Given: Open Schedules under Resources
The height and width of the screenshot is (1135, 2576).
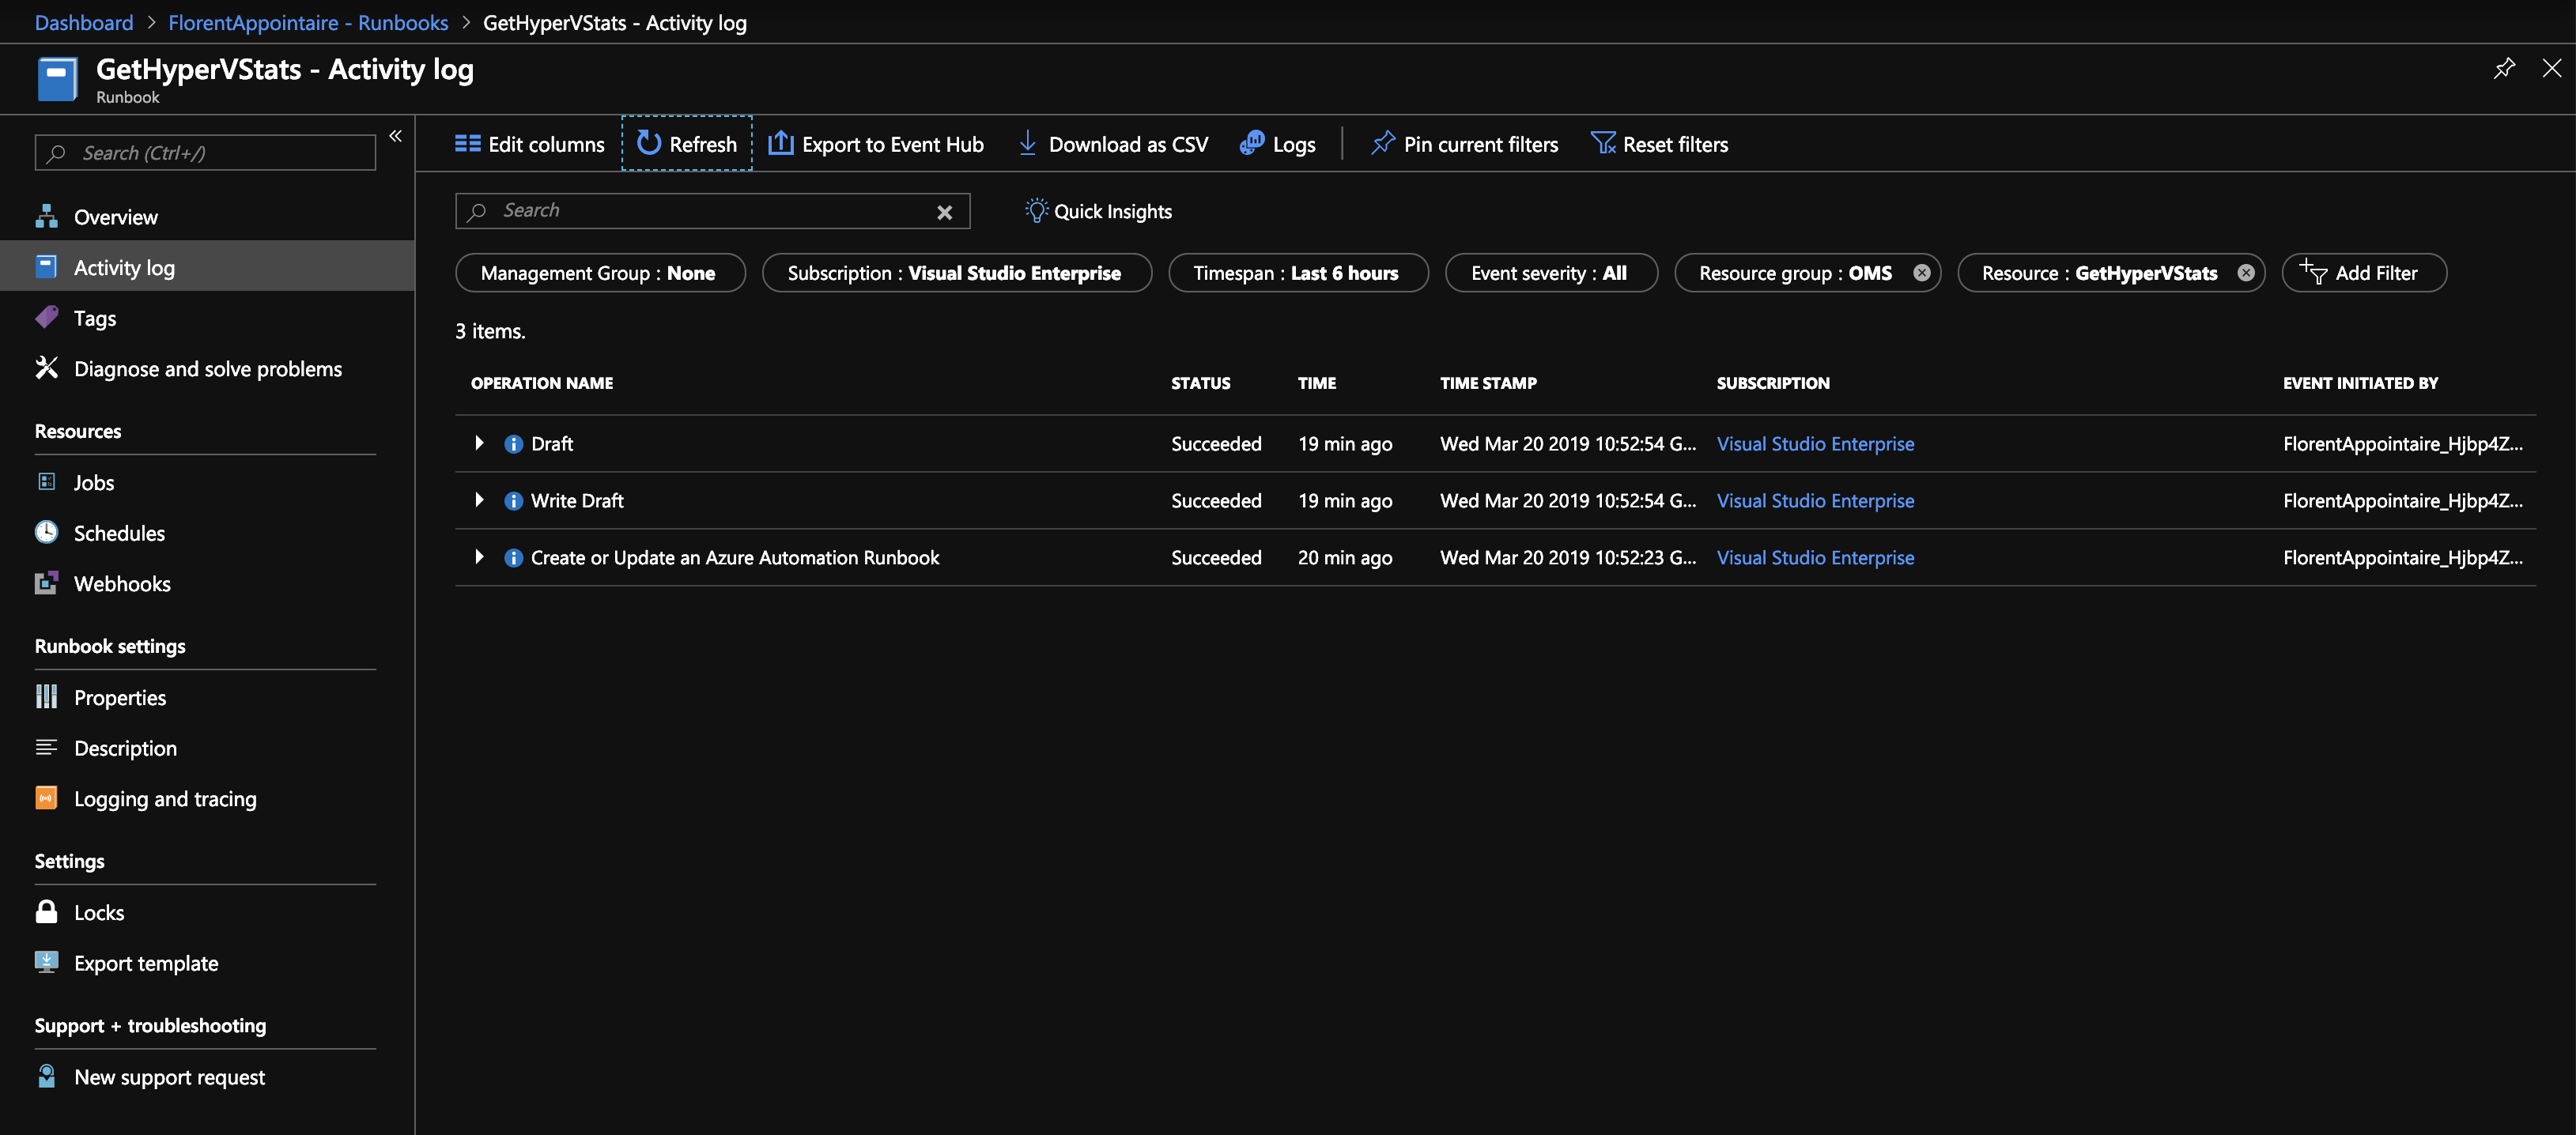Looking at the screenshot, I should coord(207,533).
